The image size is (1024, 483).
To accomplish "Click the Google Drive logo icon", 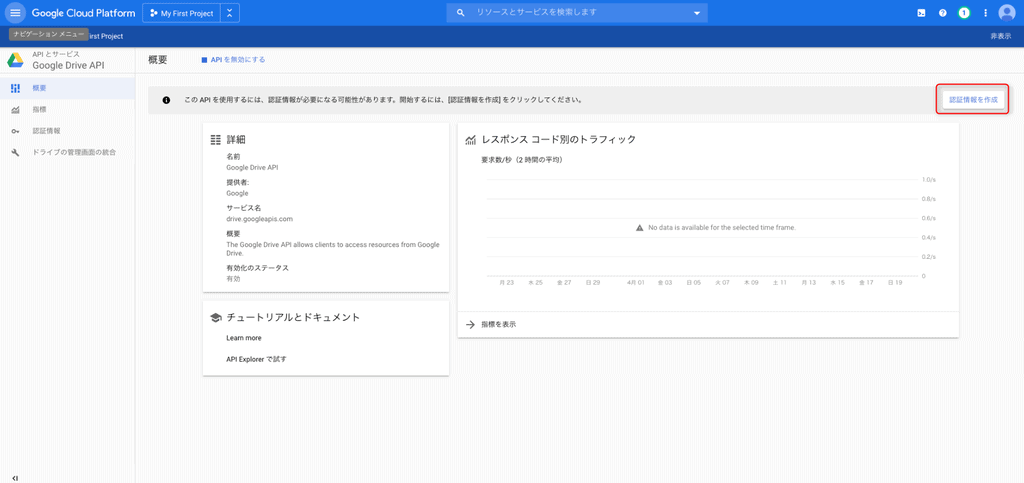I will pos(16,60).
